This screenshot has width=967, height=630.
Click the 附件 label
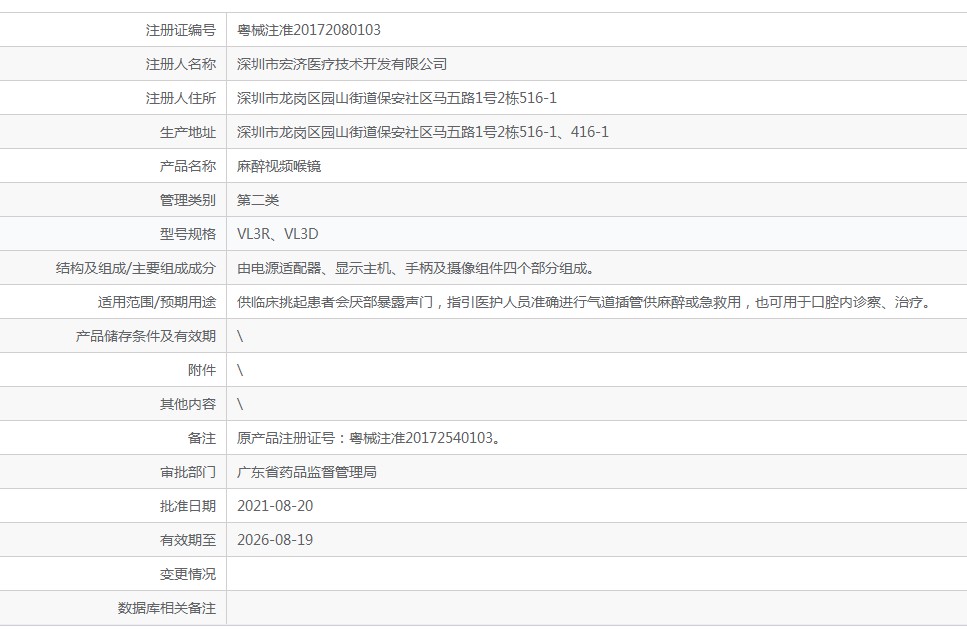click(202, 370)
